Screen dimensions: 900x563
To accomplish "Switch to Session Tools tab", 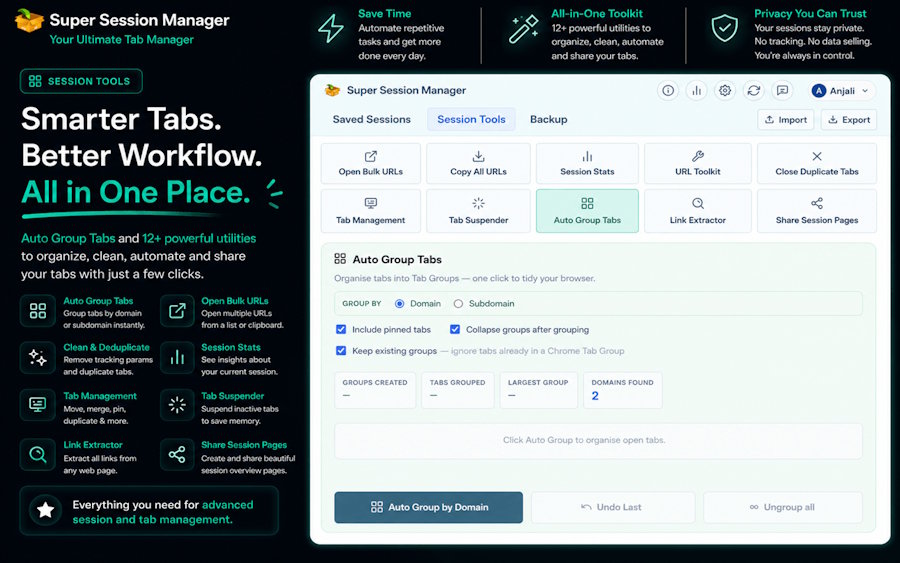I will (471, 119).
